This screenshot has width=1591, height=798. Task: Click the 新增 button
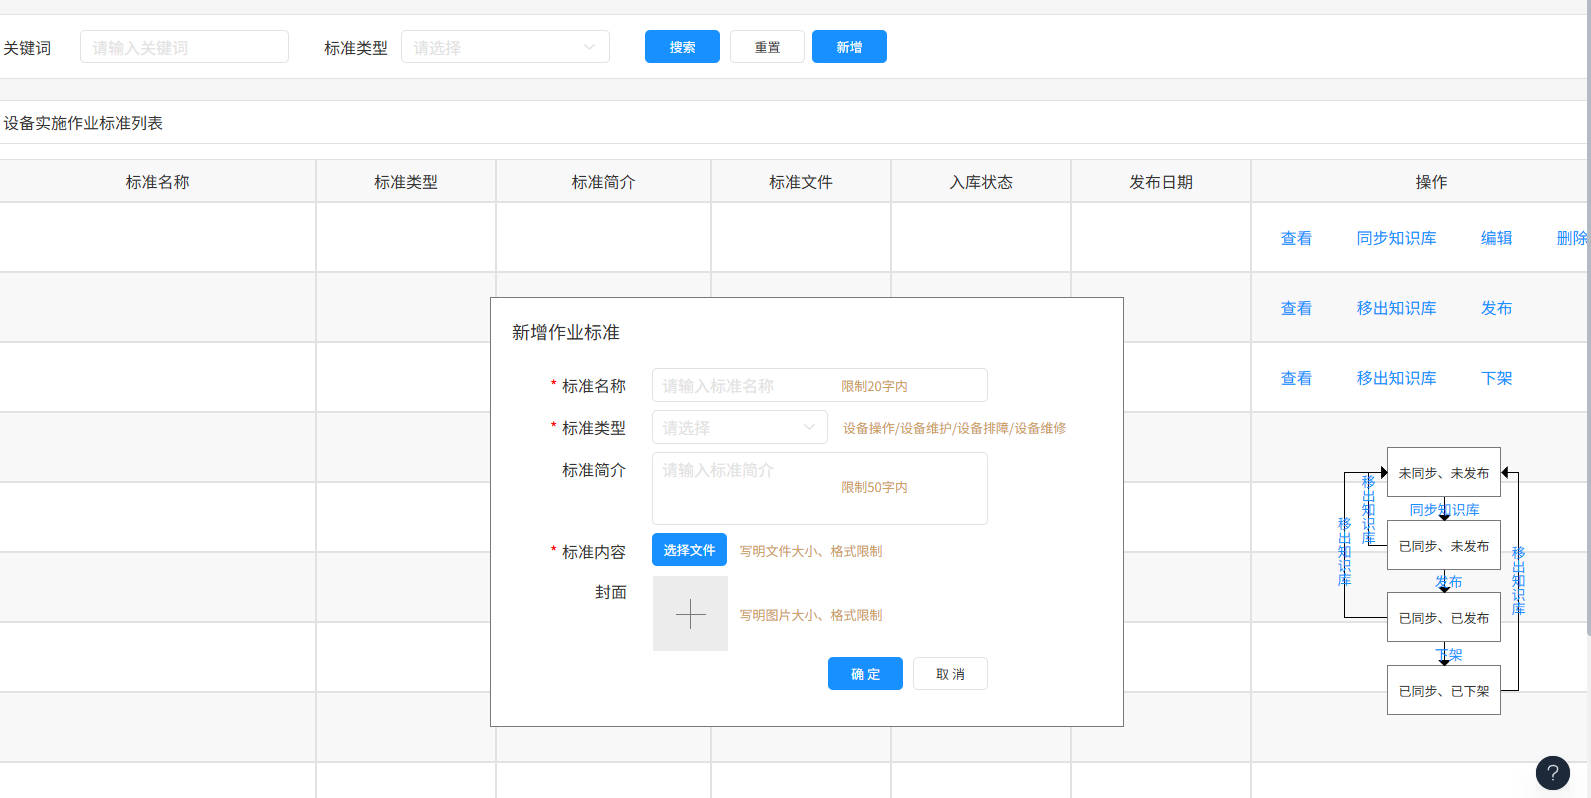click(849, 47)
